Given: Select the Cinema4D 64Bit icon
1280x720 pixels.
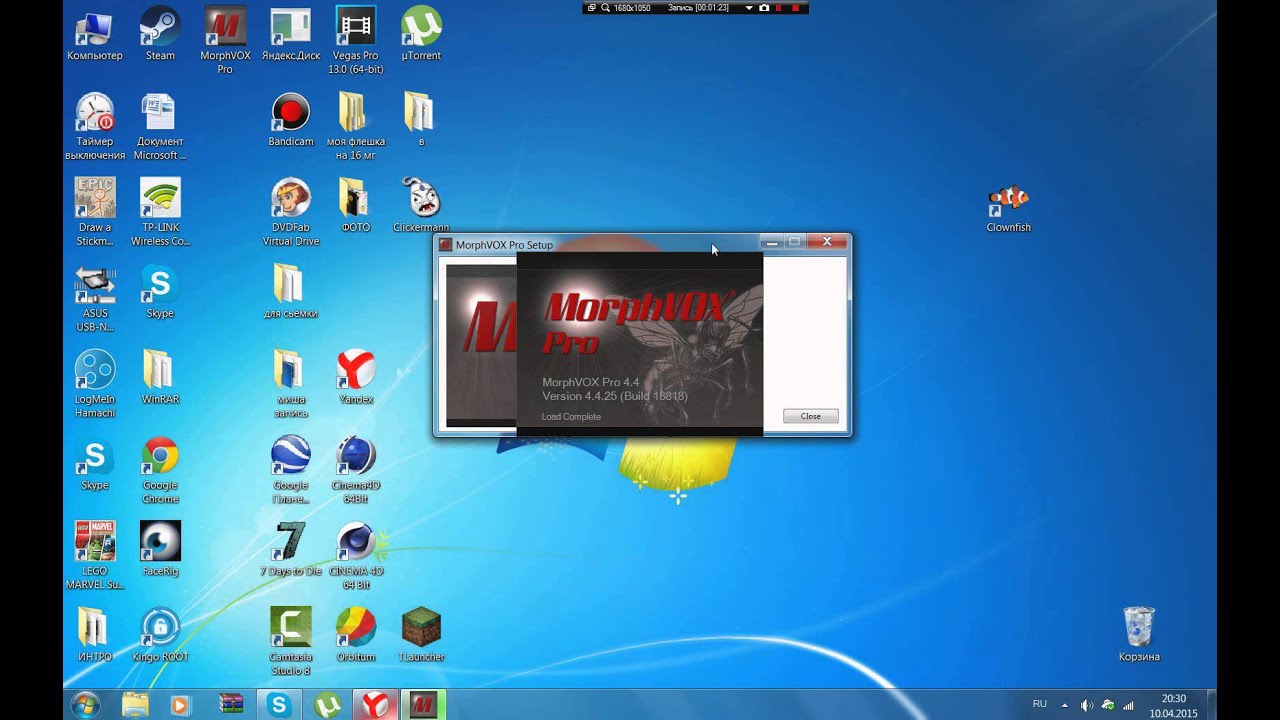Looking at the screenshot, I should pos(356,470).
